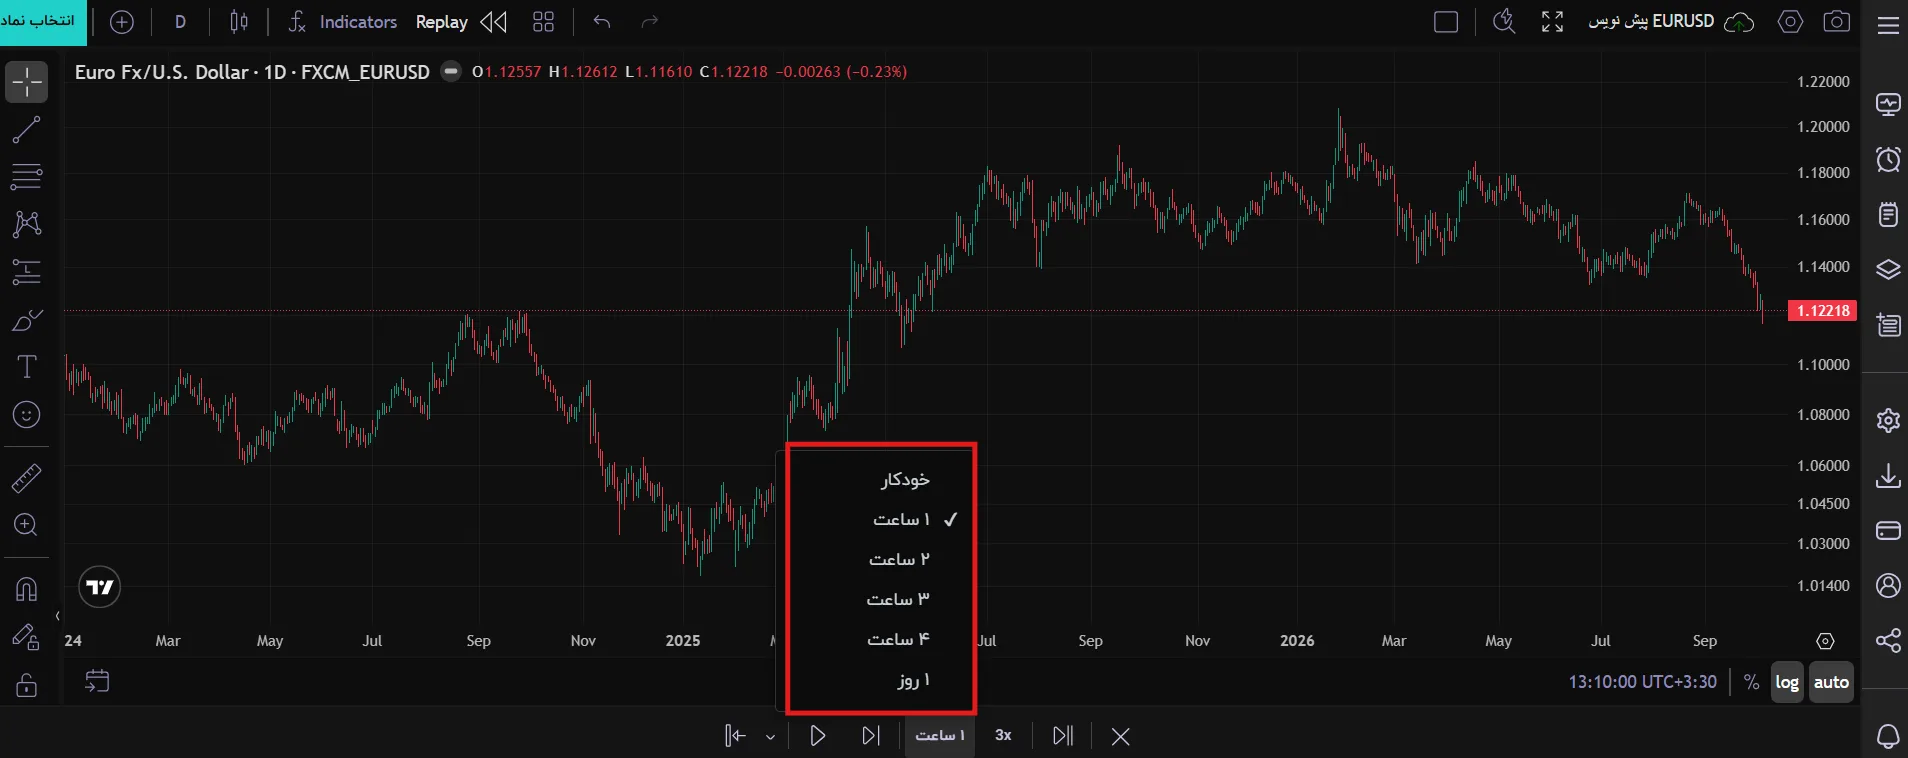
Task: Click the انتخاب نماد symbol button
Action: 43,22
